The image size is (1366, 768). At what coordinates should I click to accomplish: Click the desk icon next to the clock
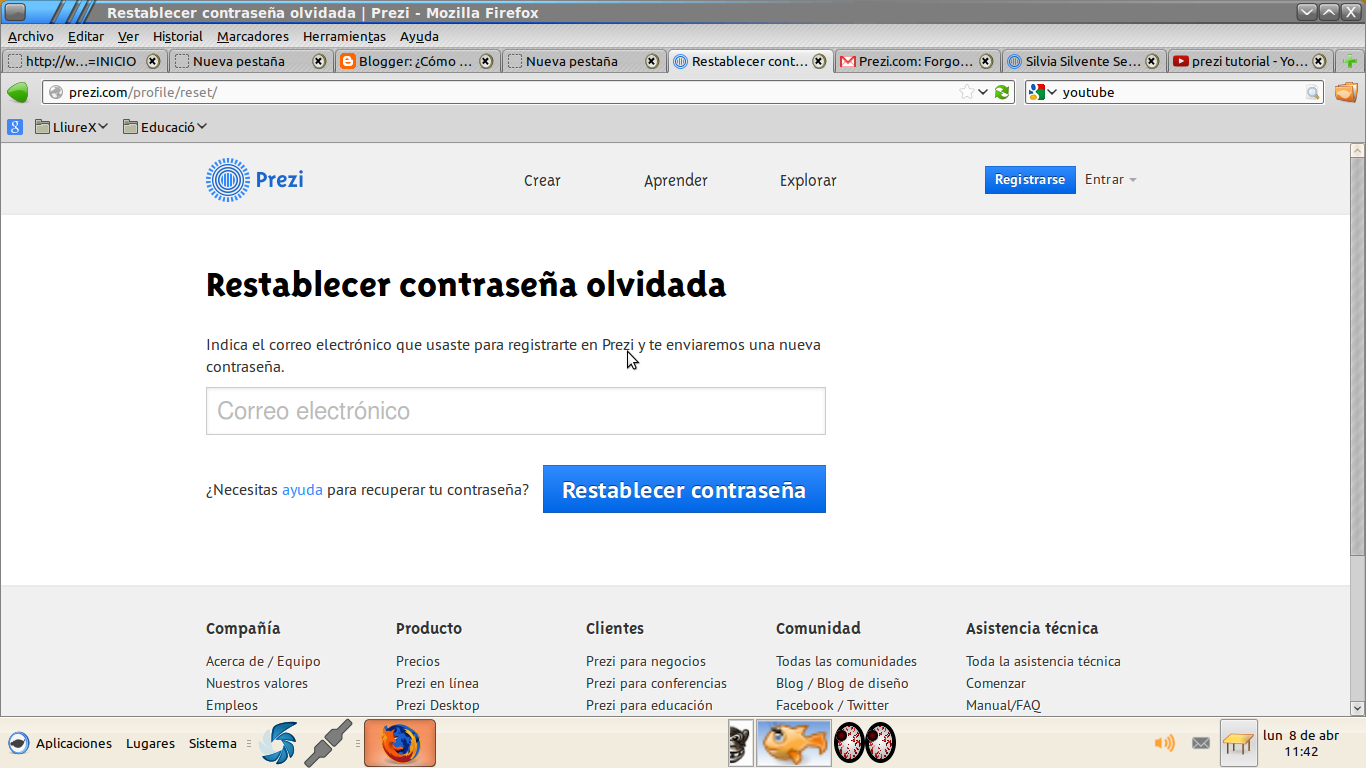pyautogui.click(x=1238, y=743)
